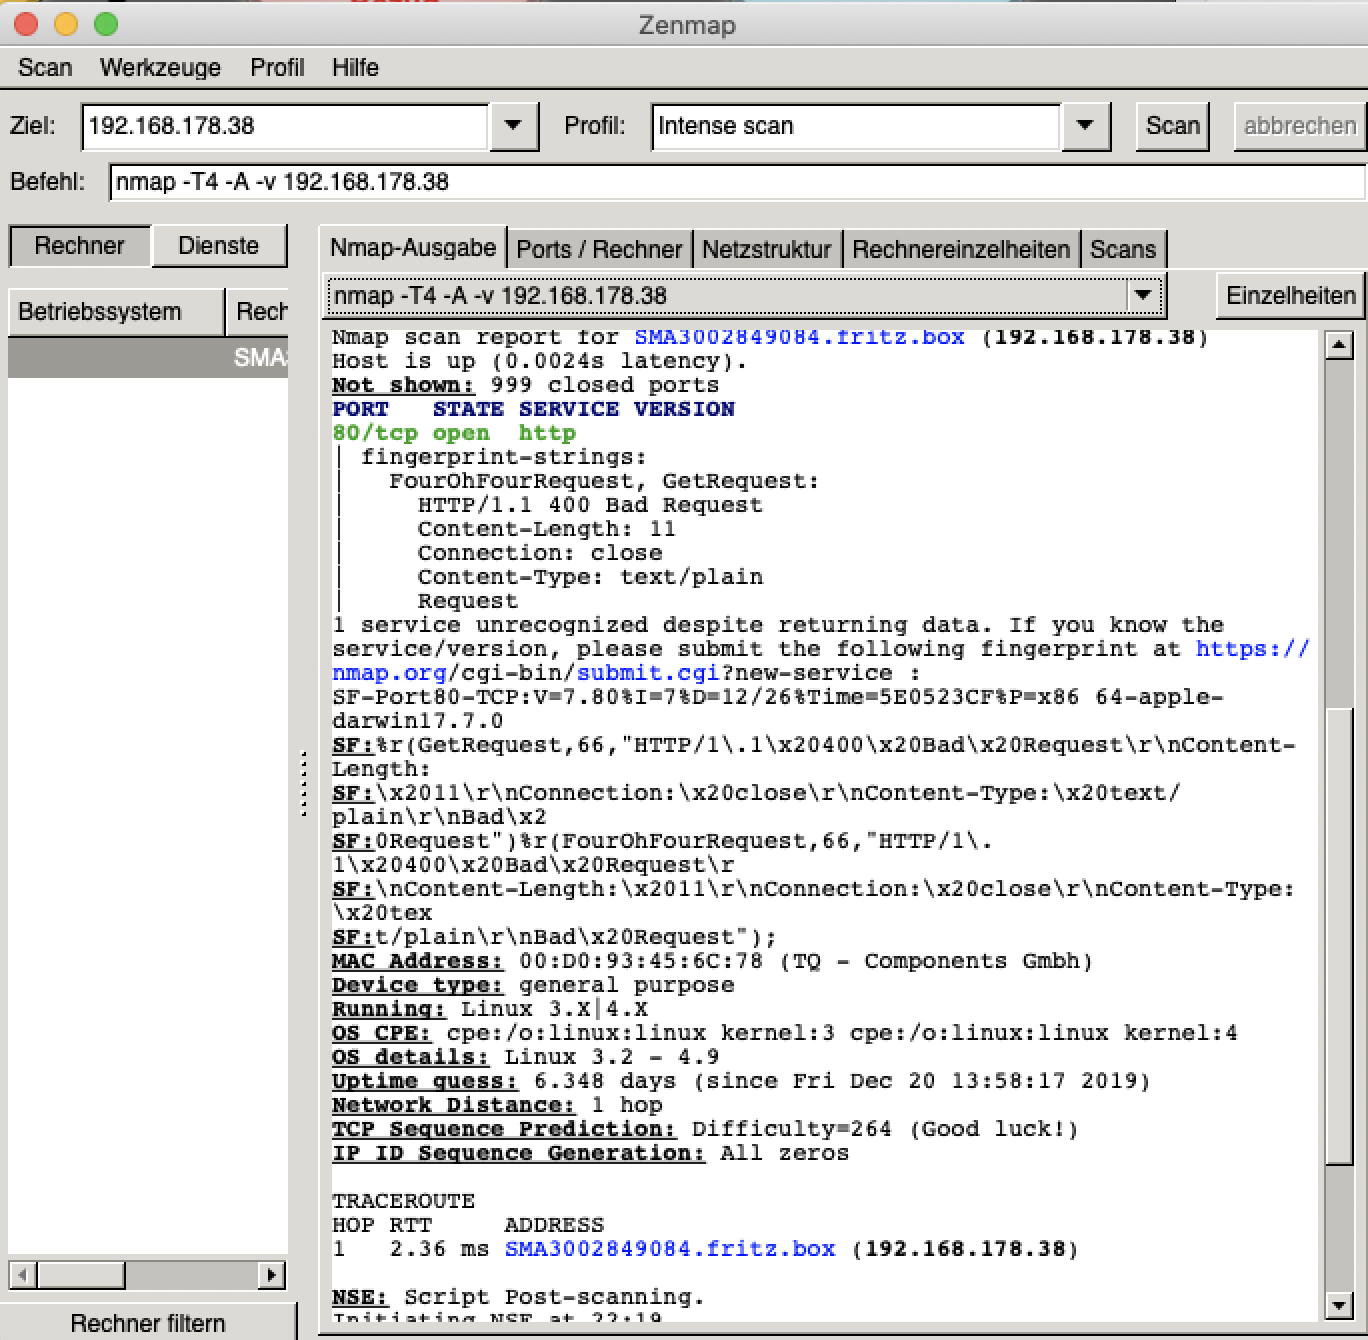Click into the Befehl command field
Viewport: 1368px width, 1340px height.
pos(737,182)
